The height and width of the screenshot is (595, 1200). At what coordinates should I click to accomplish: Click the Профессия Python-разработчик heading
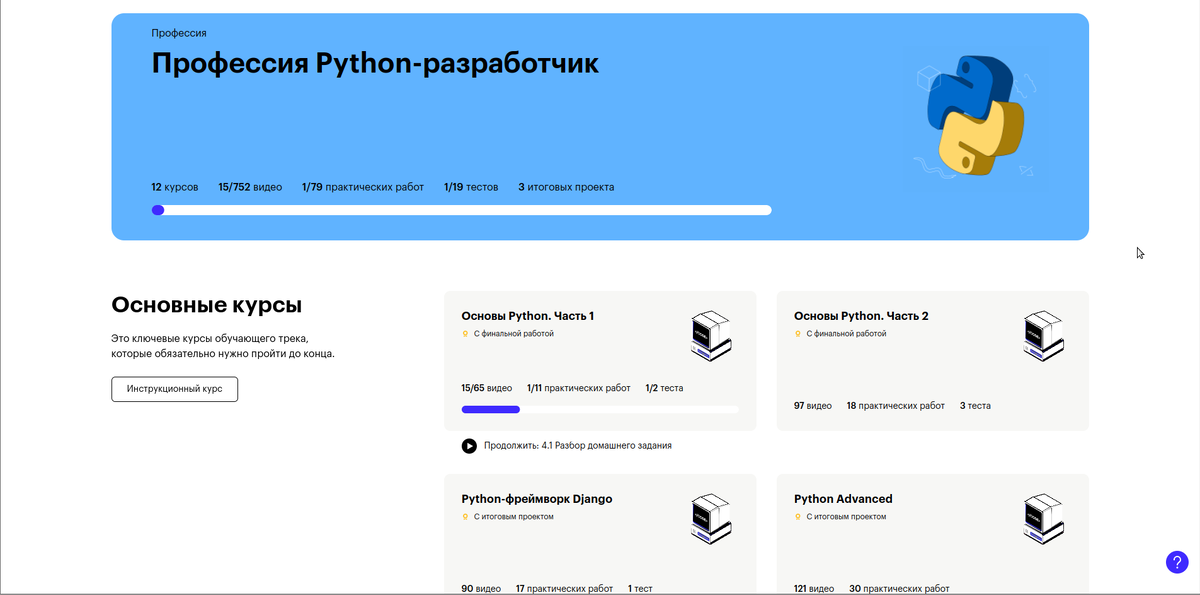[x=375, y=64]
